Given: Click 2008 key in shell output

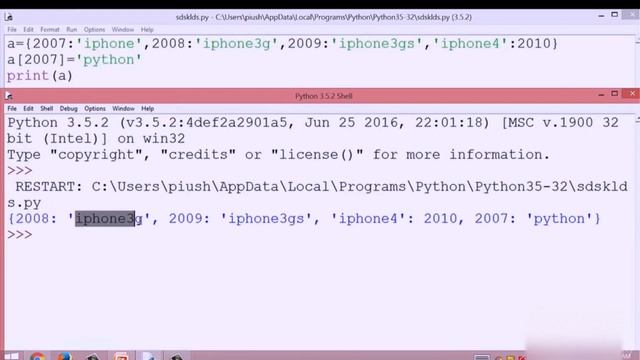Looking at the screenshot, I should [x=32, y=219].
